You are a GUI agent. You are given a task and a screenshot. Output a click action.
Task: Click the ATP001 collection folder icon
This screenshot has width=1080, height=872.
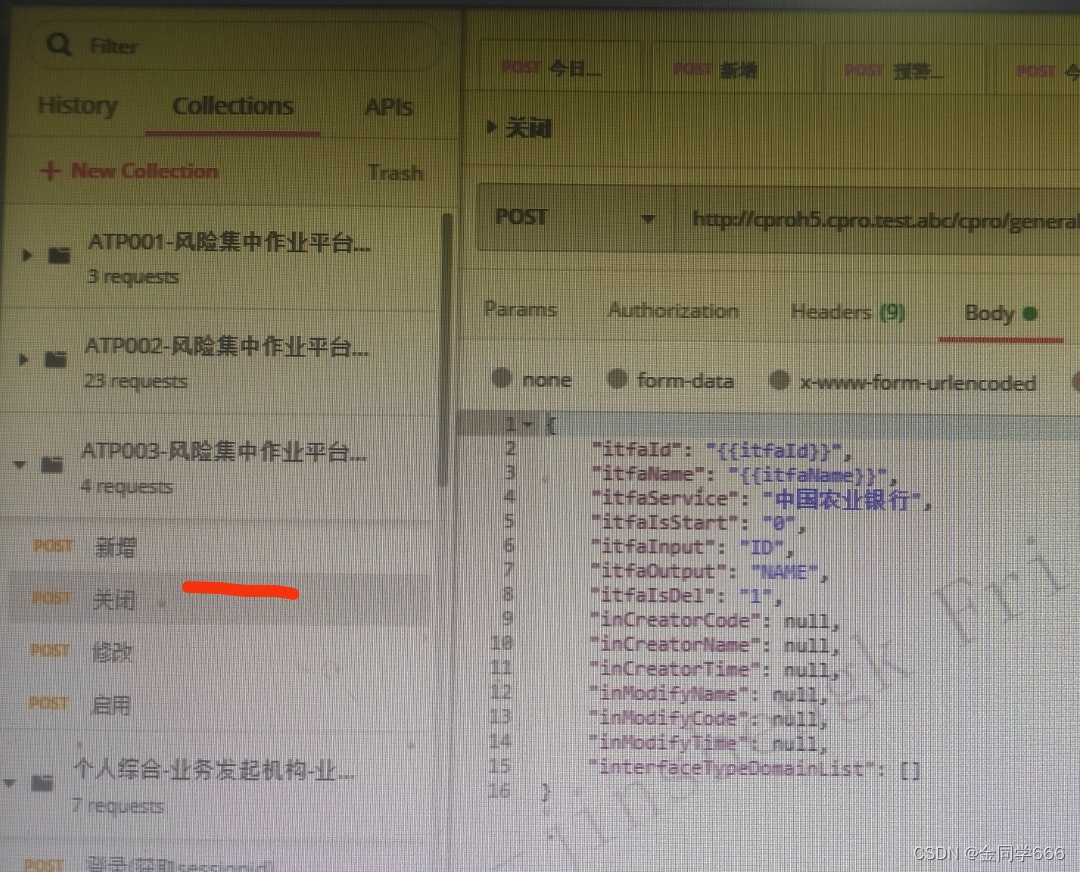59,256
